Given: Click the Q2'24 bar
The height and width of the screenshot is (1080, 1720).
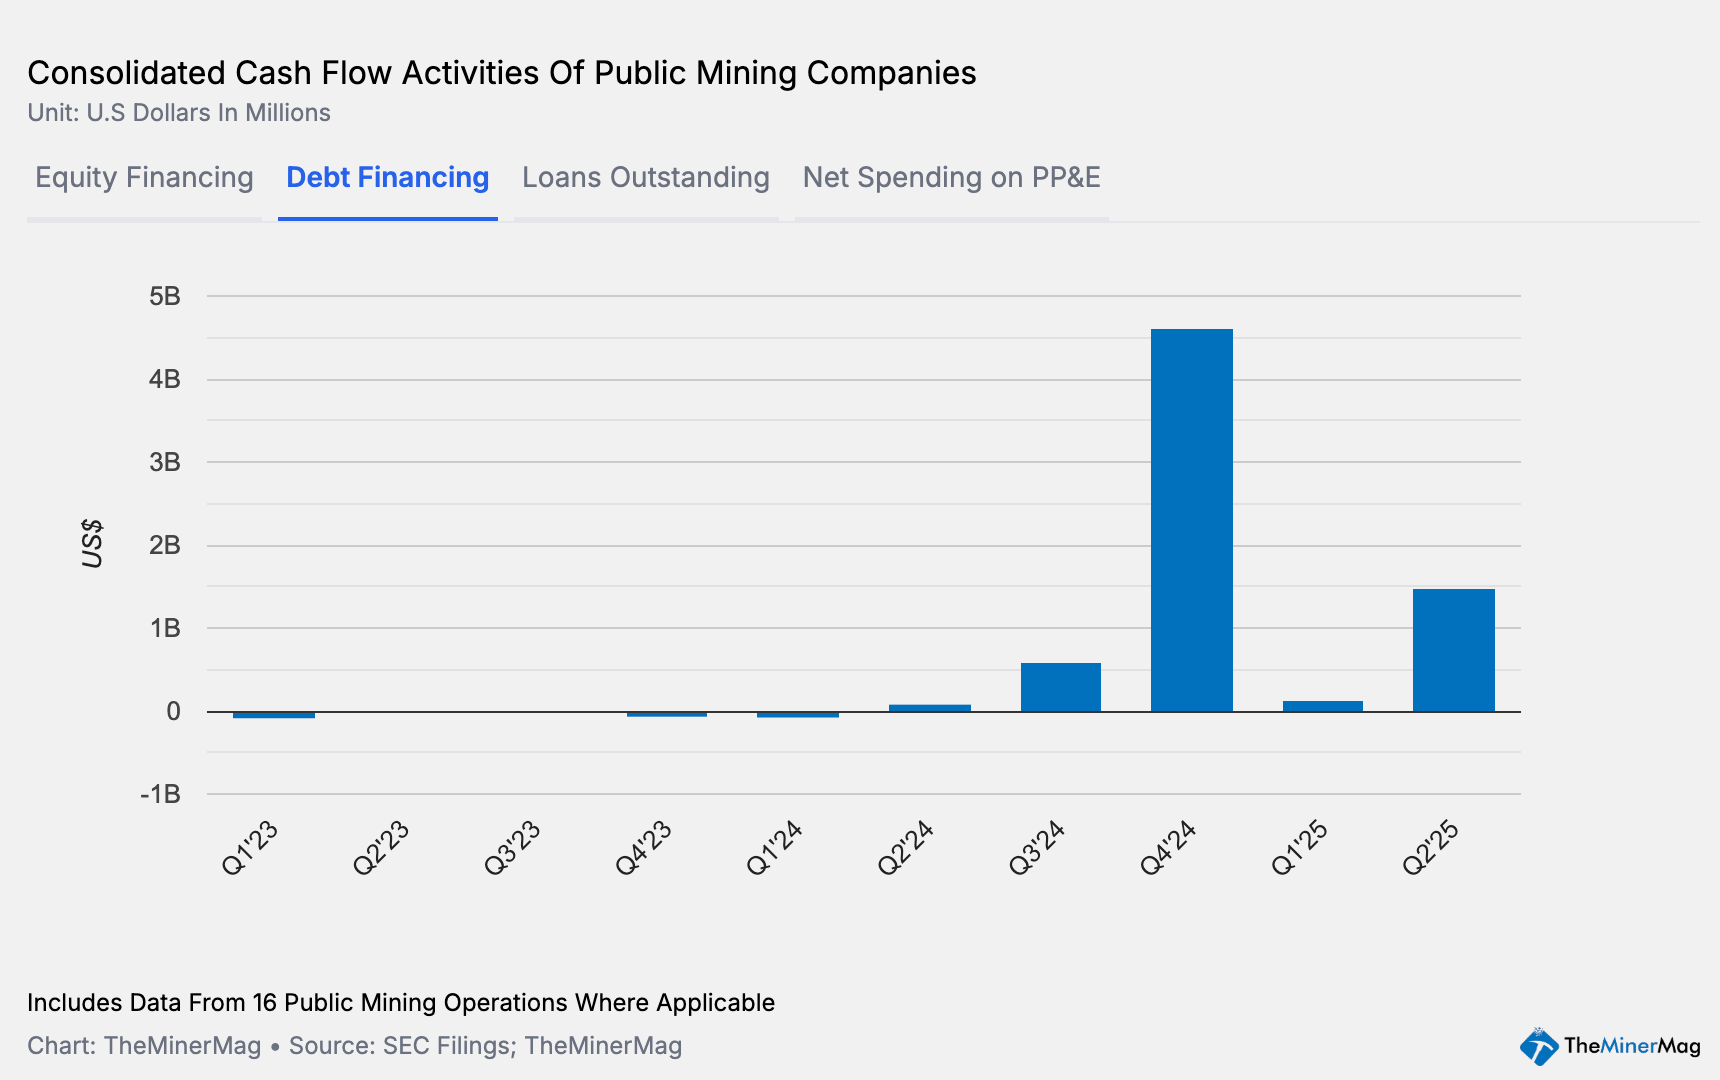Looking at the screenshot, I should click(x=929, y=708).
